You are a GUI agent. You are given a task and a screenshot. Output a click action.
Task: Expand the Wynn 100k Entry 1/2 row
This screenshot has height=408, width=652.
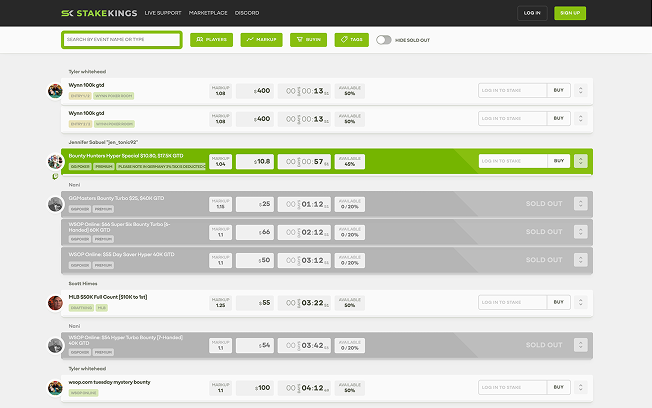pyautogui.click(x=580, y=90)
